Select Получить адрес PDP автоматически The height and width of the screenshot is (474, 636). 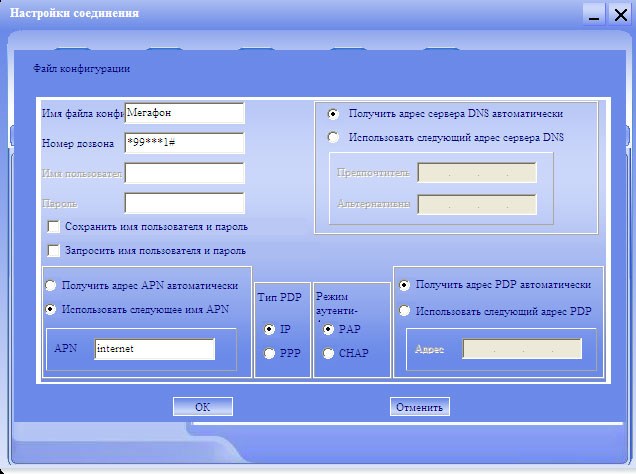pyautogui.click(x=404, y=285)
